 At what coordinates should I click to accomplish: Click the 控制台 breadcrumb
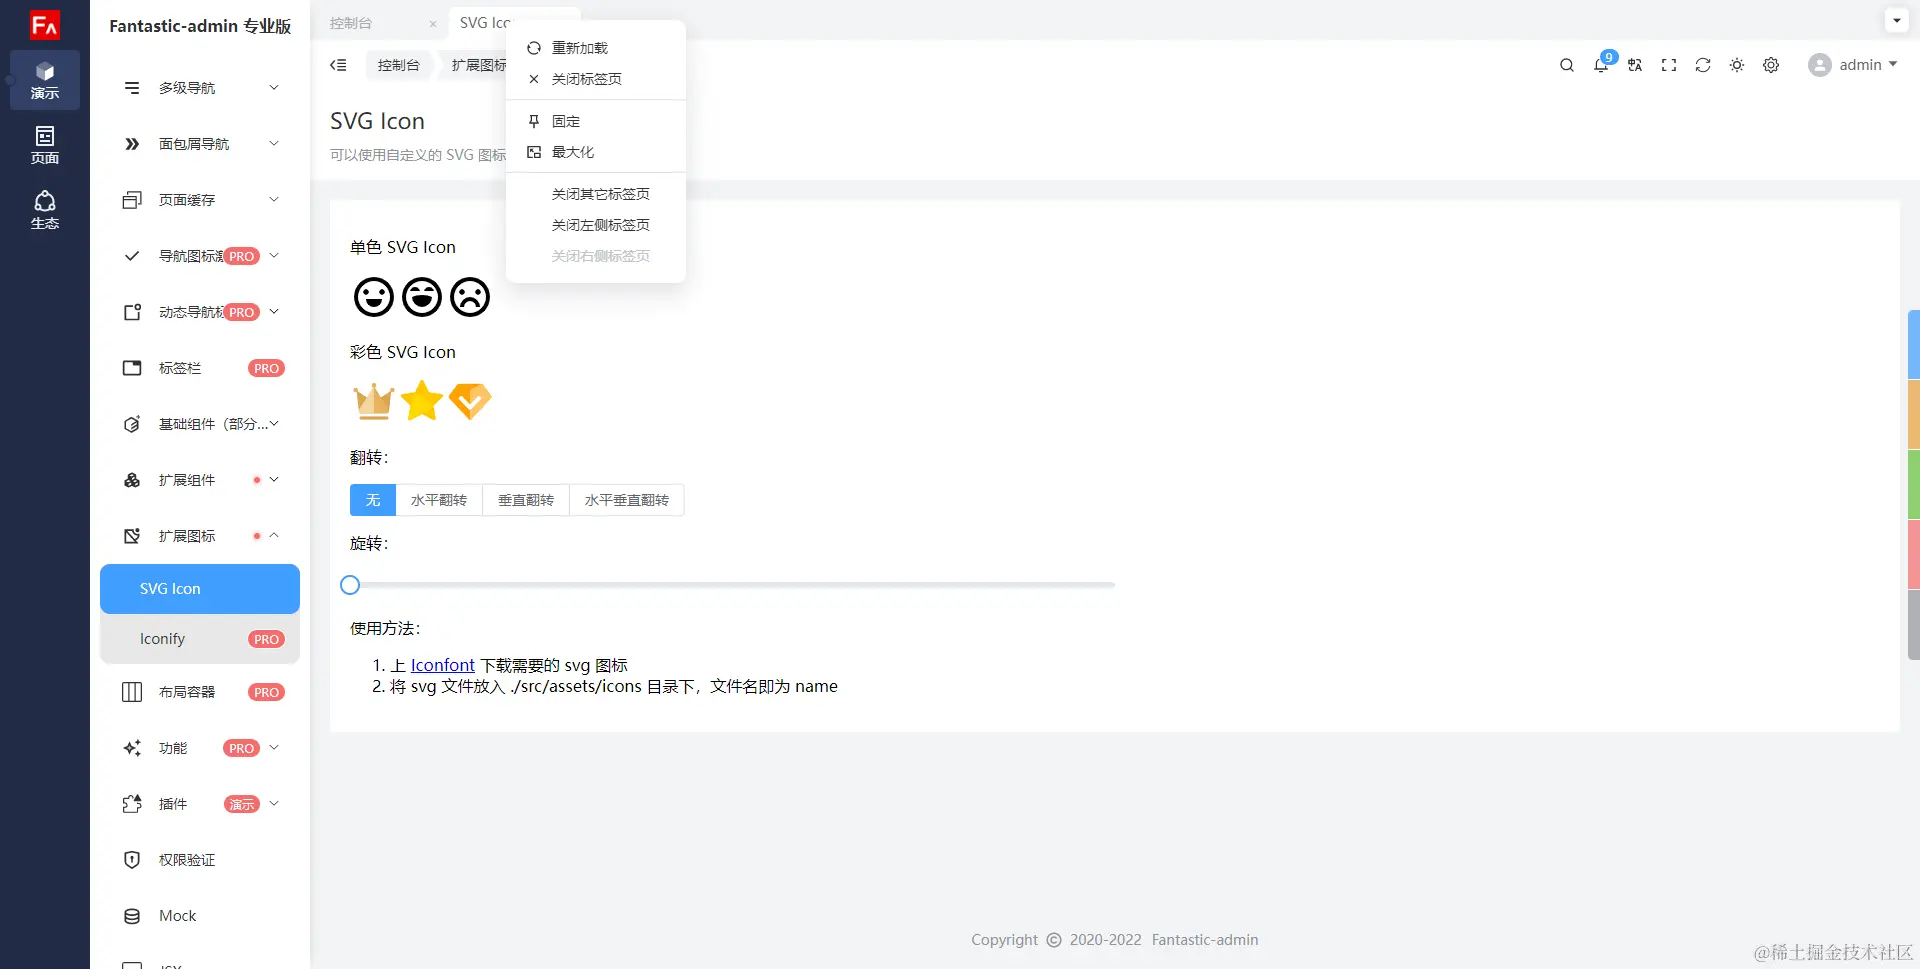[399, 65]
